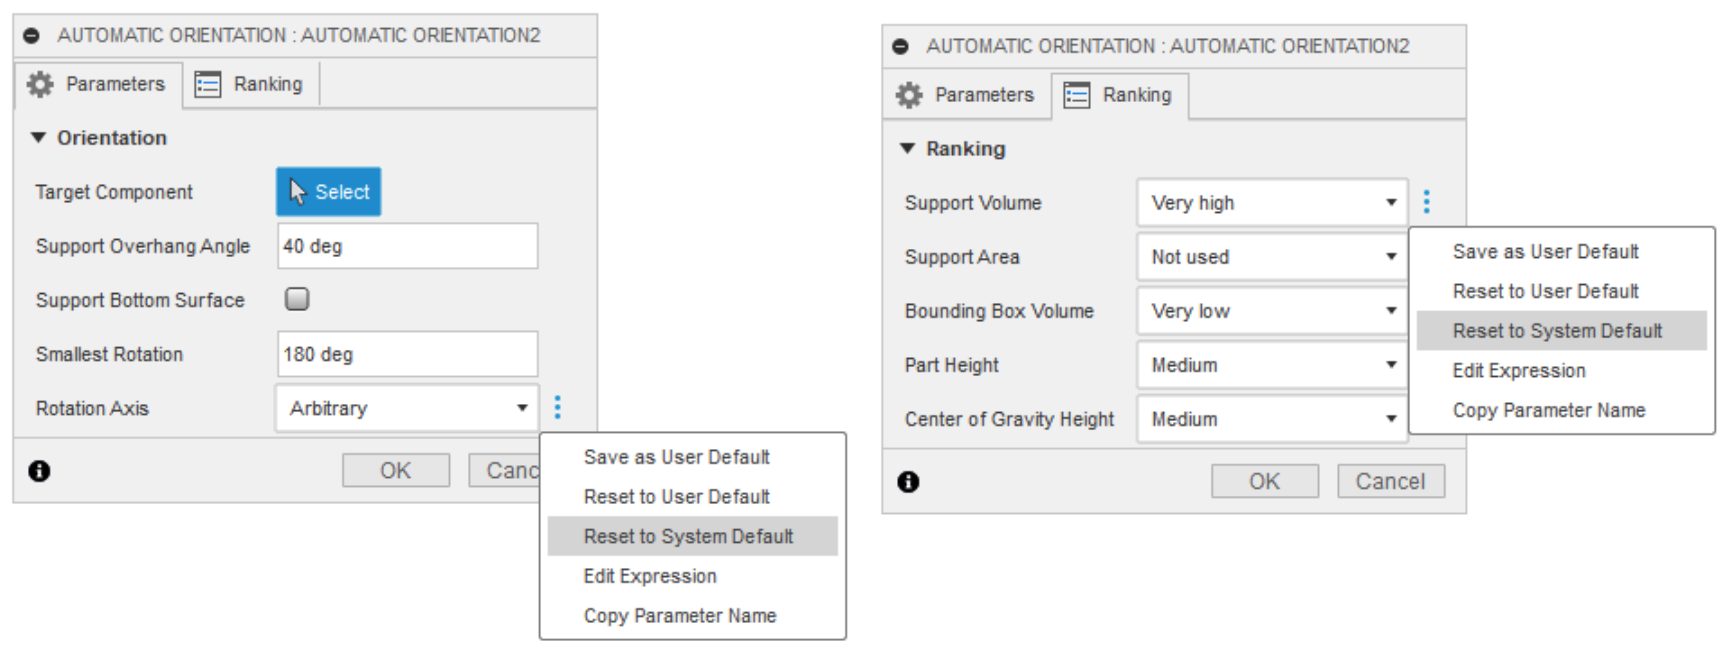Click the Support Overhang Angle field
The image size is (1730, 648).
click(407, 246)
